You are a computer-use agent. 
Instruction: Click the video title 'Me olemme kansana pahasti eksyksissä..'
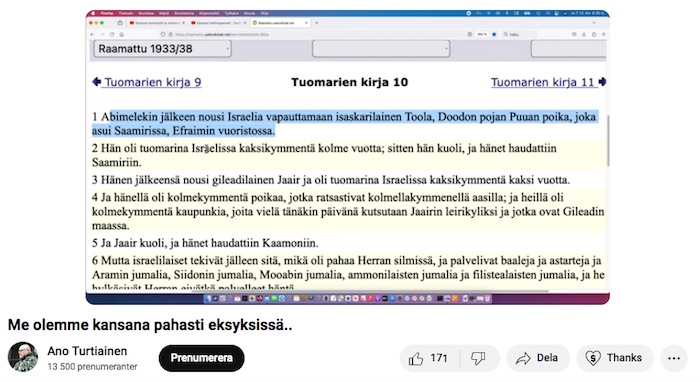pos(150,325)
